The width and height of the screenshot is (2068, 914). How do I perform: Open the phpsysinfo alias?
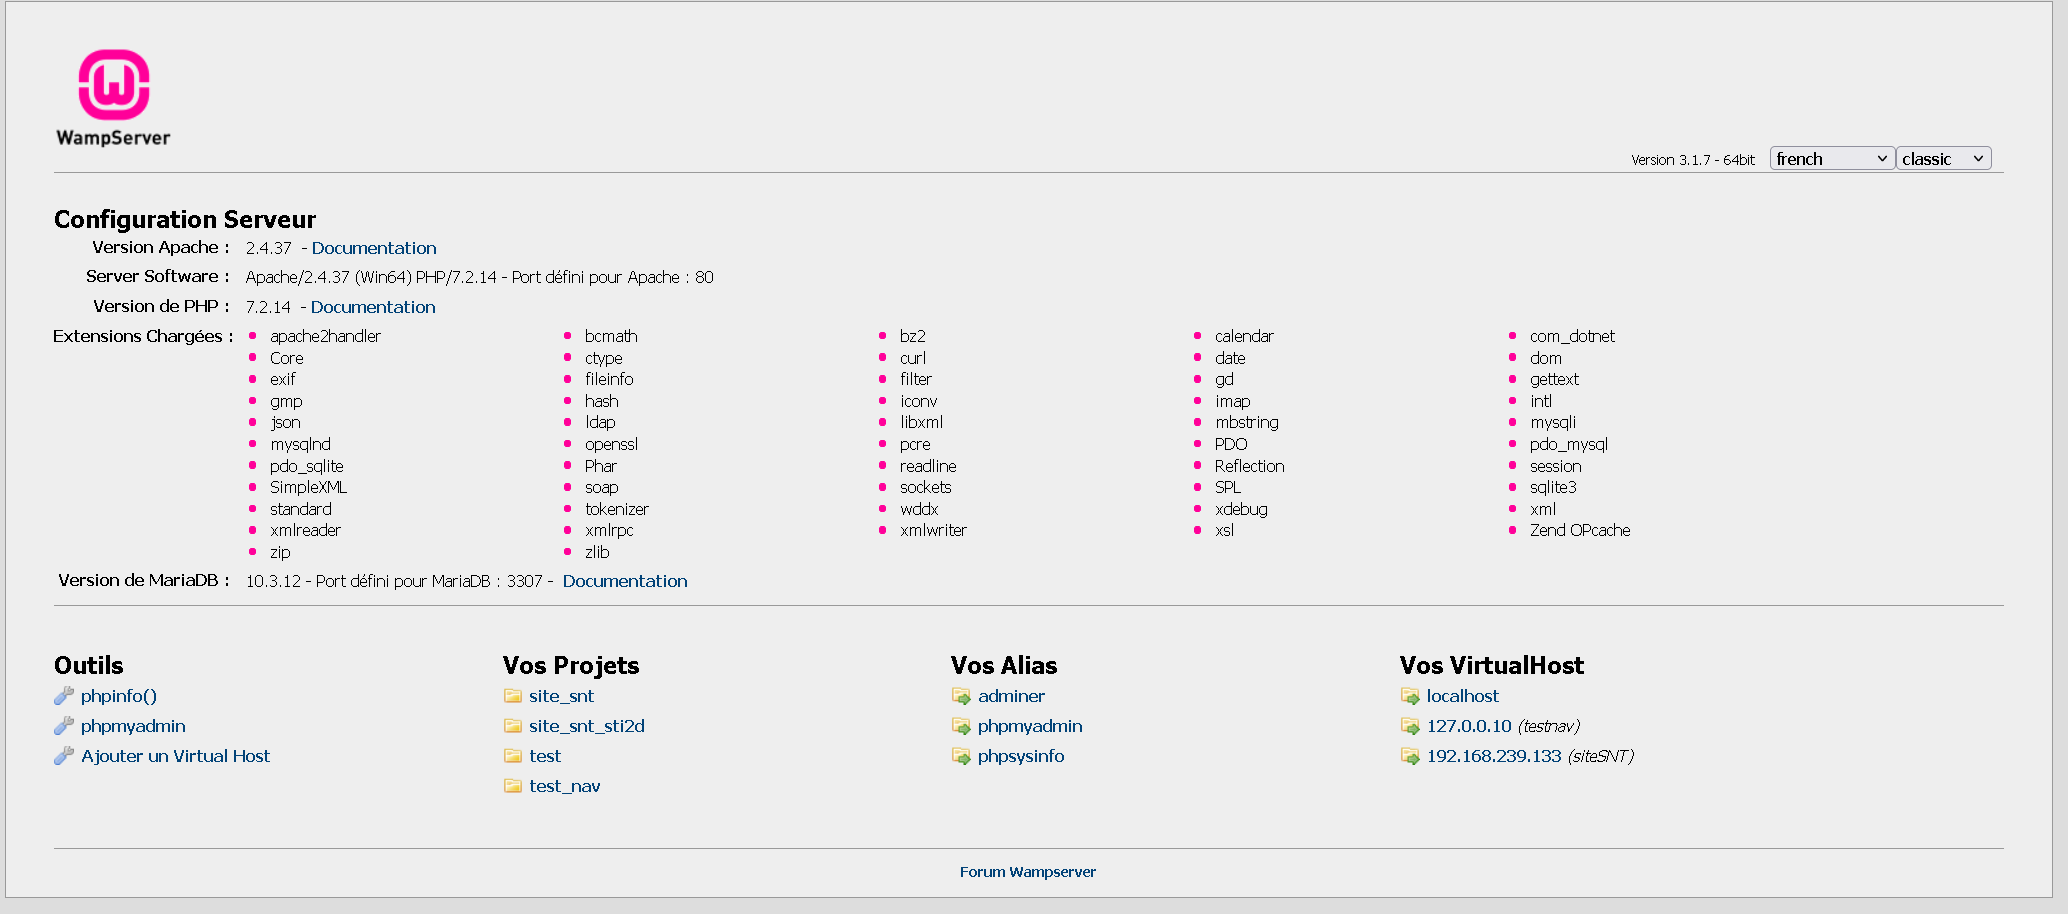pyautogui.click(x=1021, y=756)
